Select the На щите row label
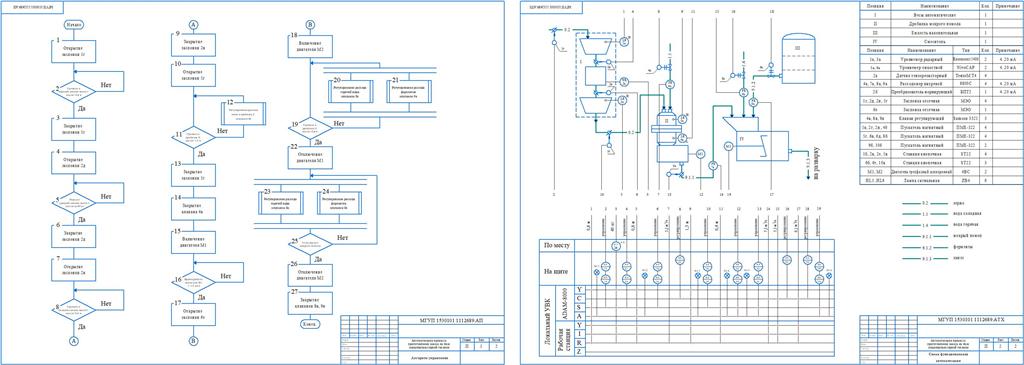Screen dimensions: 1024x365 (x=558, y=270)
